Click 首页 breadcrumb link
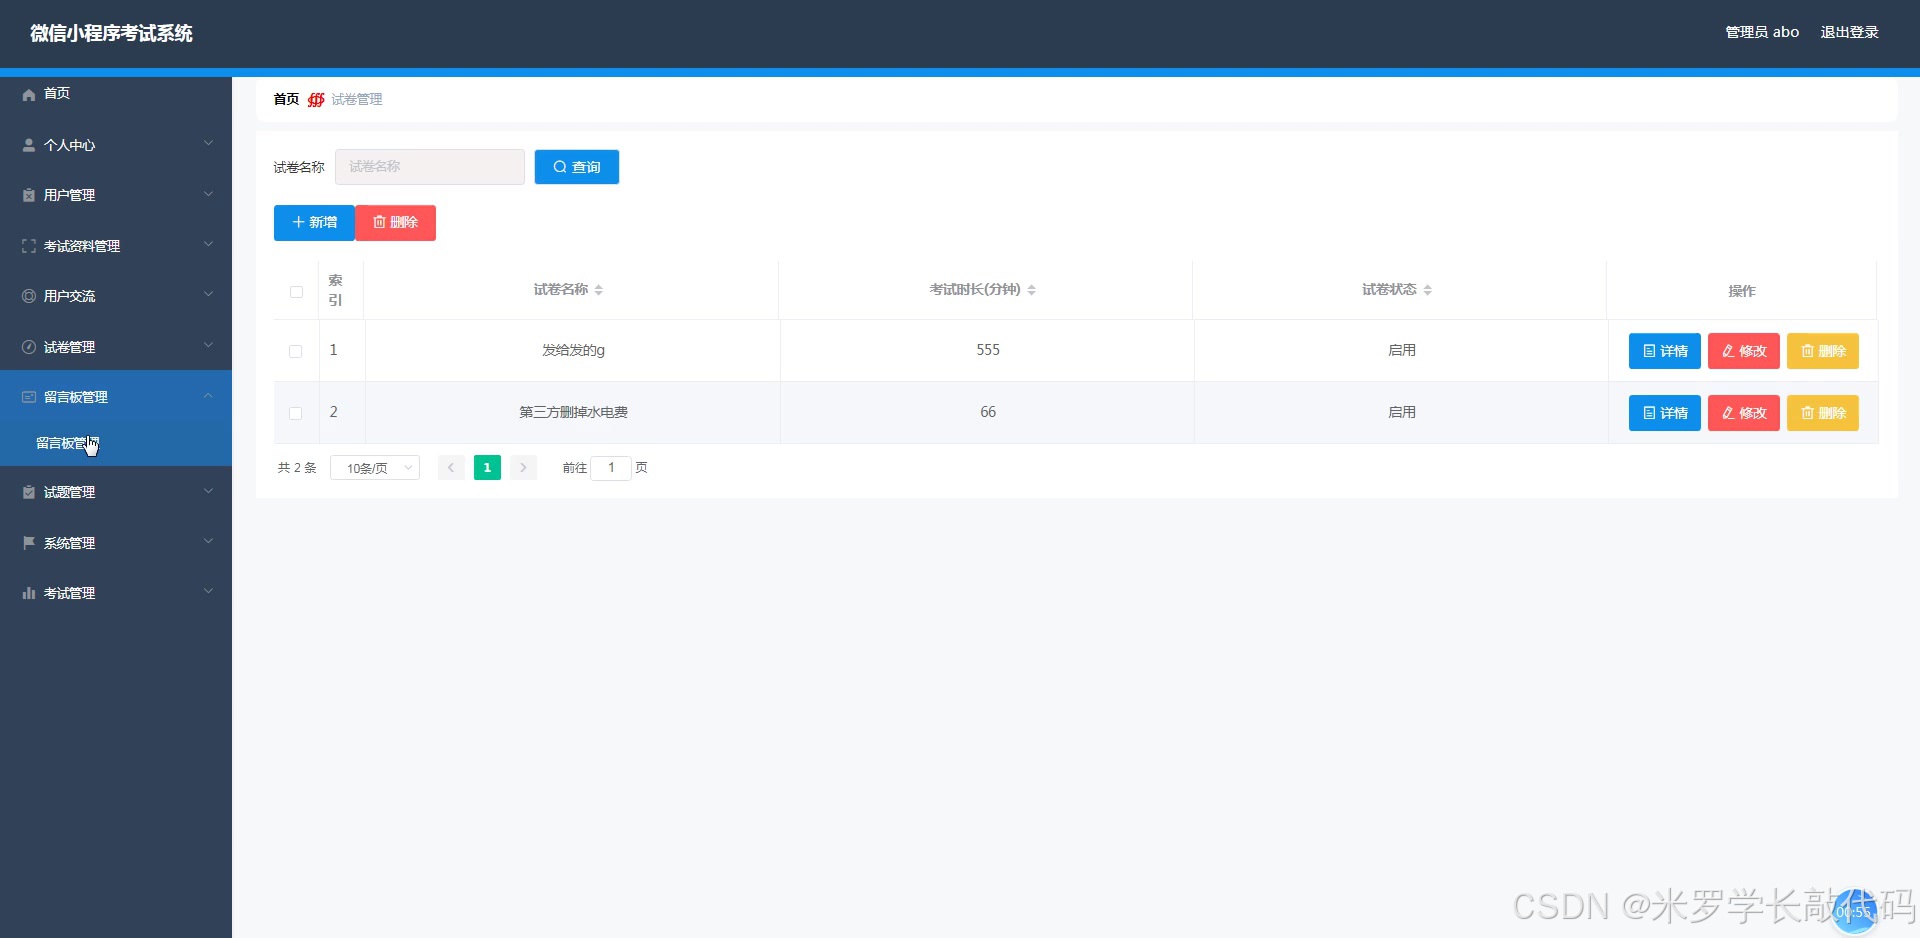The image size is (1920, 938). [286, 99]
